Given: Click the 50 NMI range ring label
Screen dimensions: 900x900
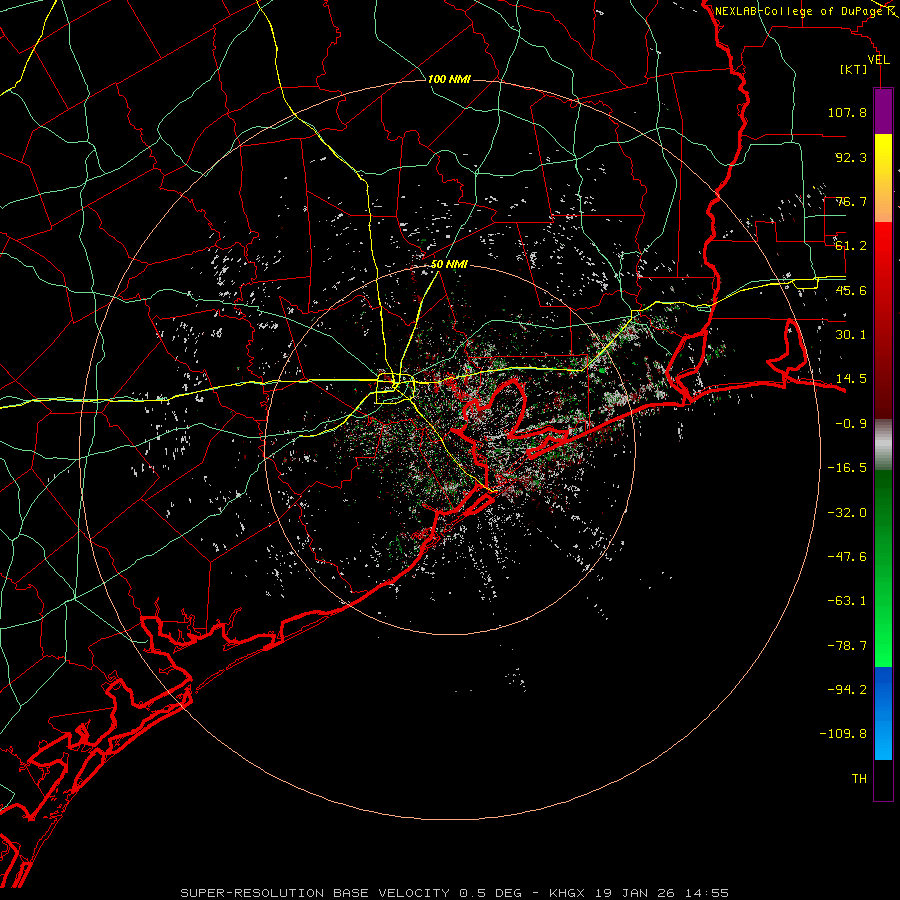Looking at the screenshot, I should click(x=449, y=264).
